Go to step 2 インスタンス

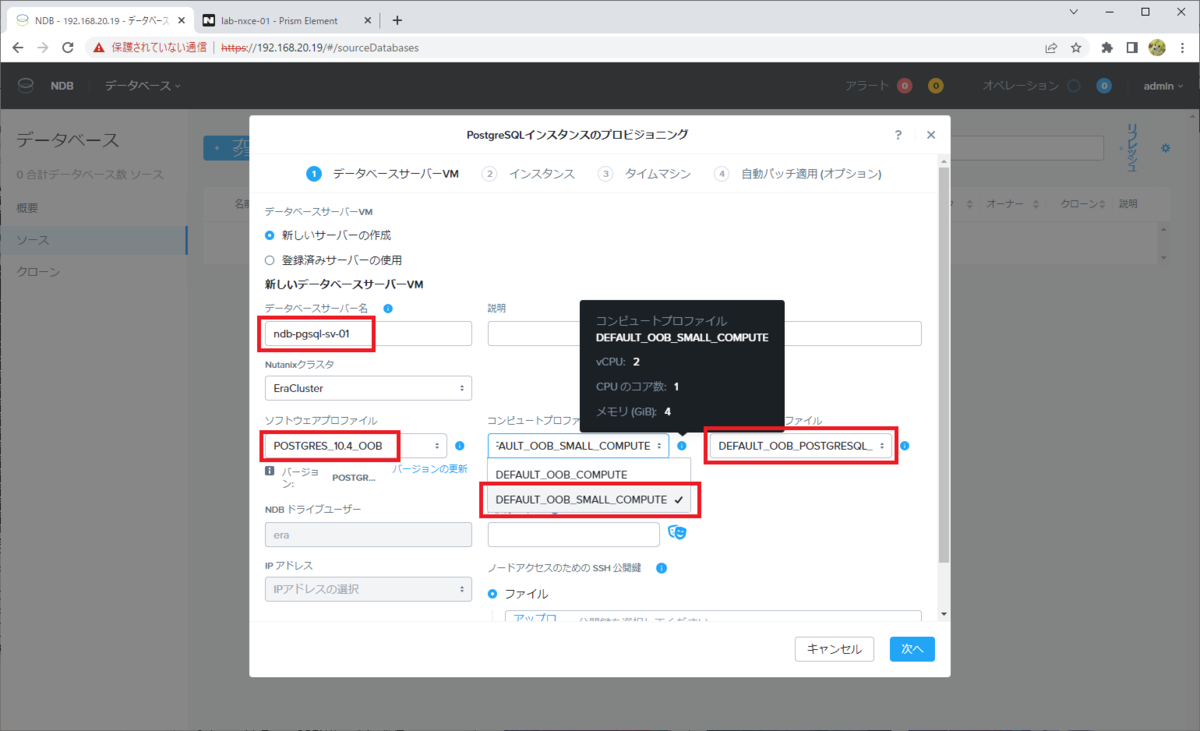pos(529,174)
